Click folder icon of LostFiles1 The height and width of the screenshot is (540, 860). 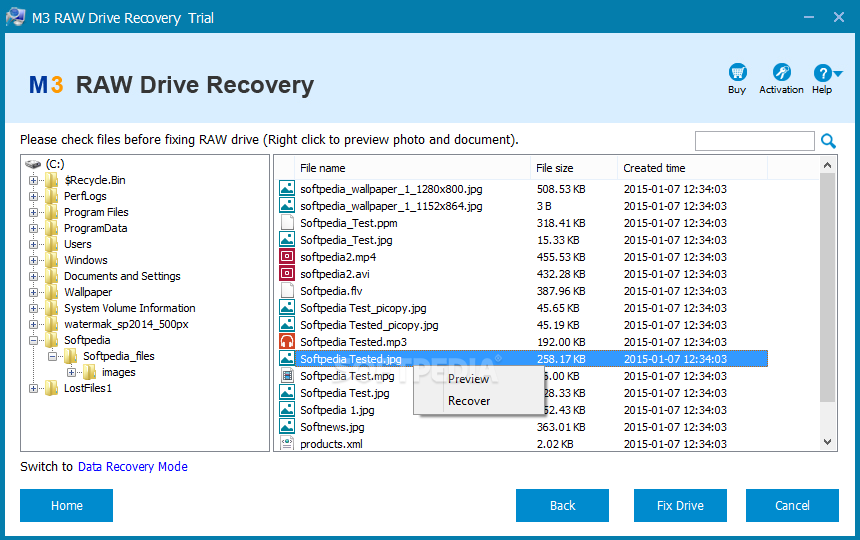pos(52,388)
